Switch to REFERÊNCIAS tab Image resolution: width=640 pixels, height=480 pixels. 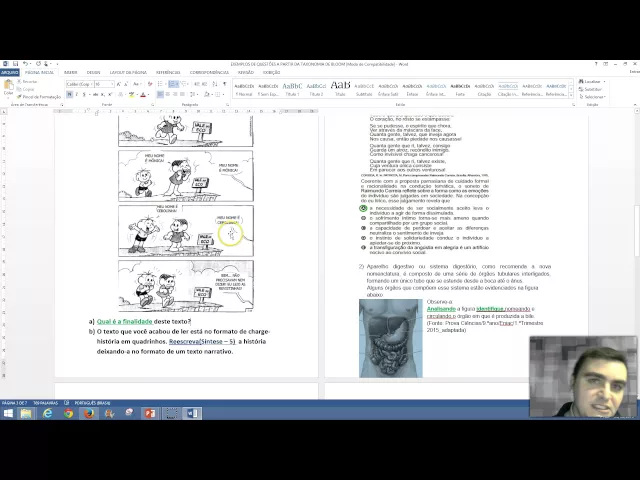168,72
